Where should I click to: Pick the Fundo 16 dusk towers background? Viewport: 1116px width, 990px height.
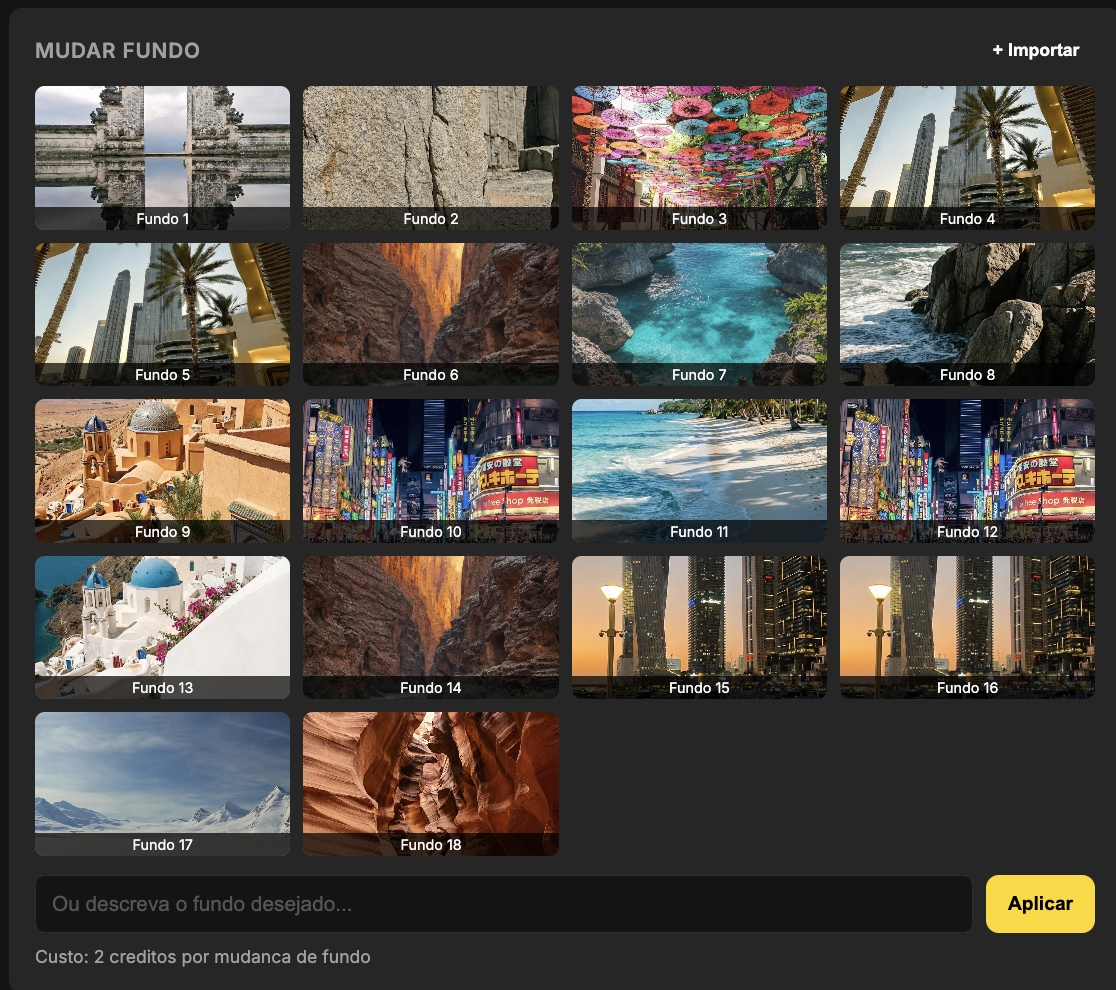tap(967, 627)
